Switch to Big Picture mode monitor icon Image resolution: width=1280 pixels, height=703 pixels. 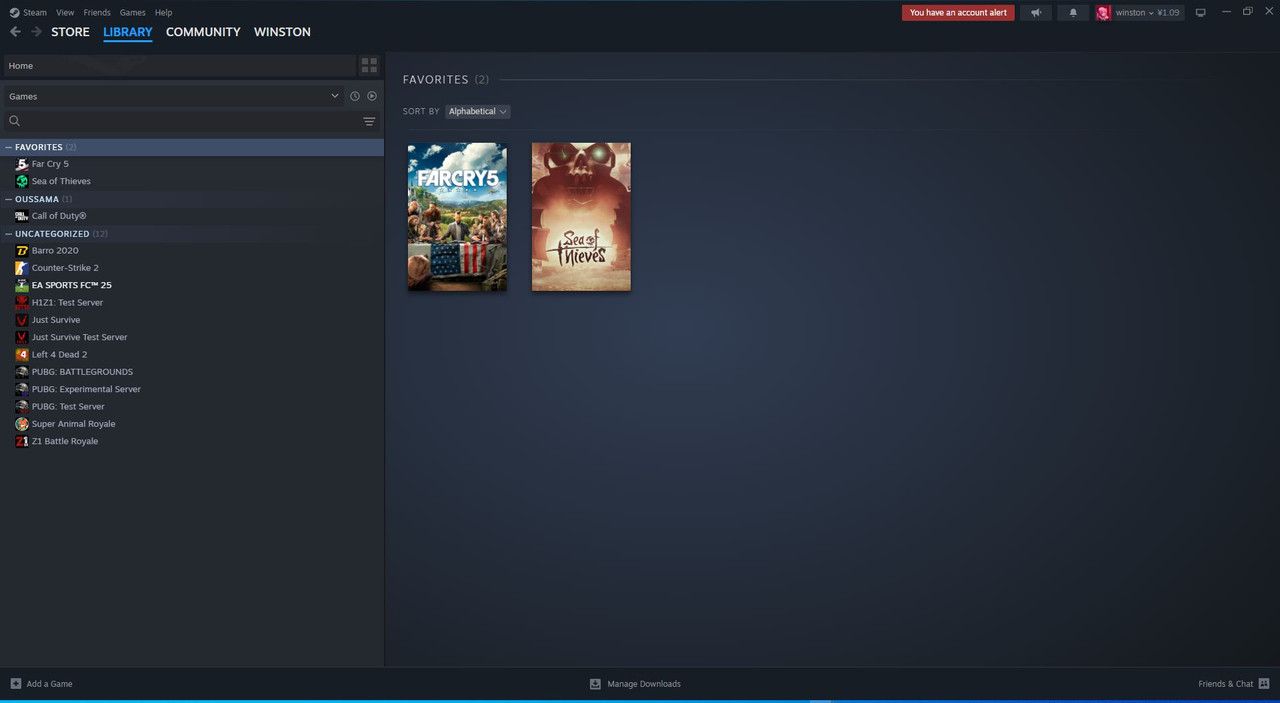click(x=1200, y=13)
